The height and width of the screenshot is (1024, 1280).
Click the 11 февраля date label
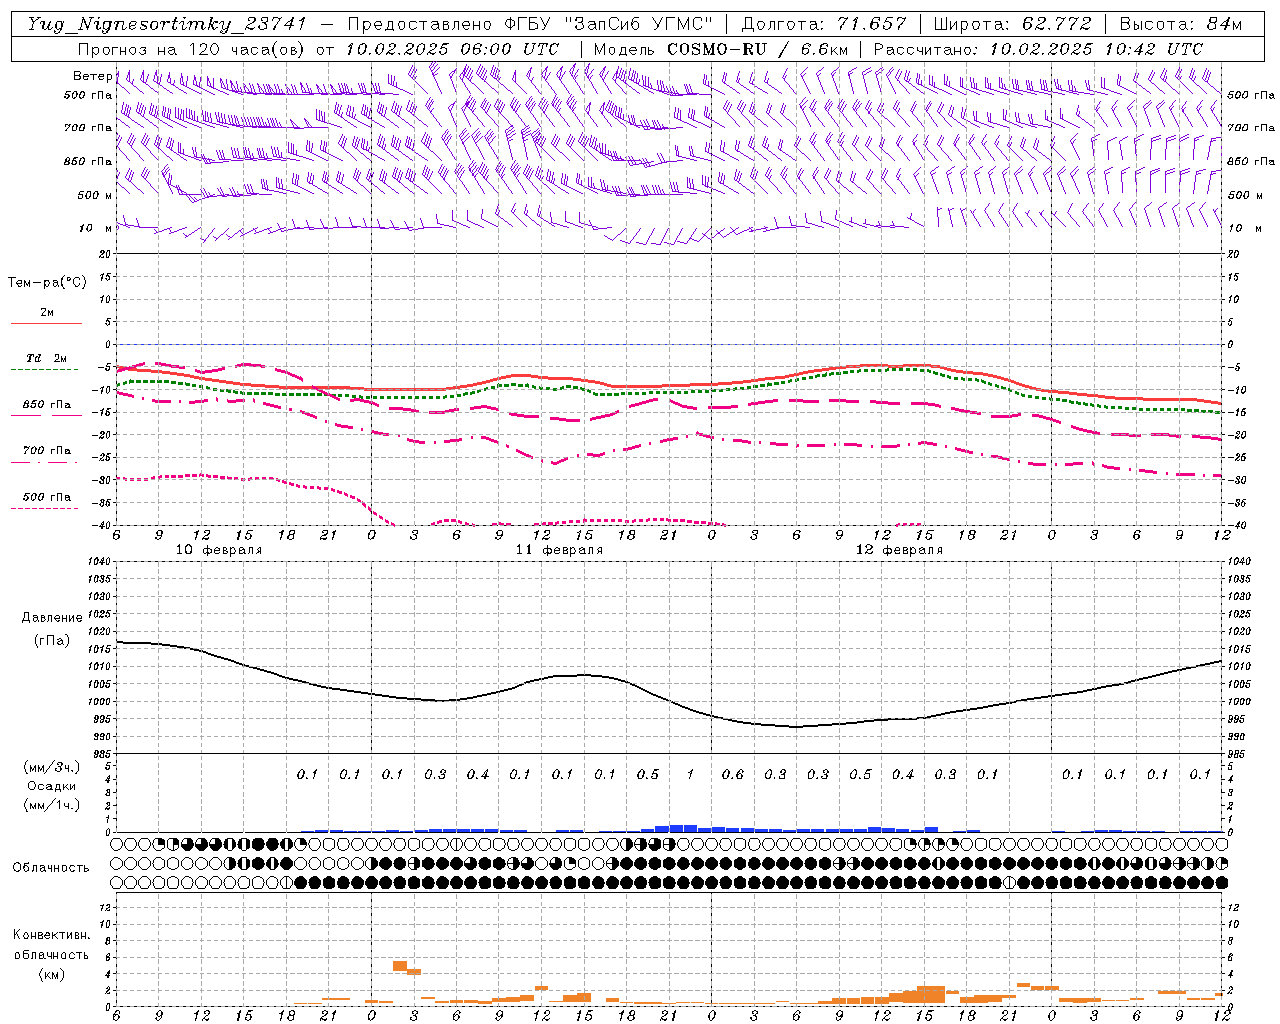point(559,550)
